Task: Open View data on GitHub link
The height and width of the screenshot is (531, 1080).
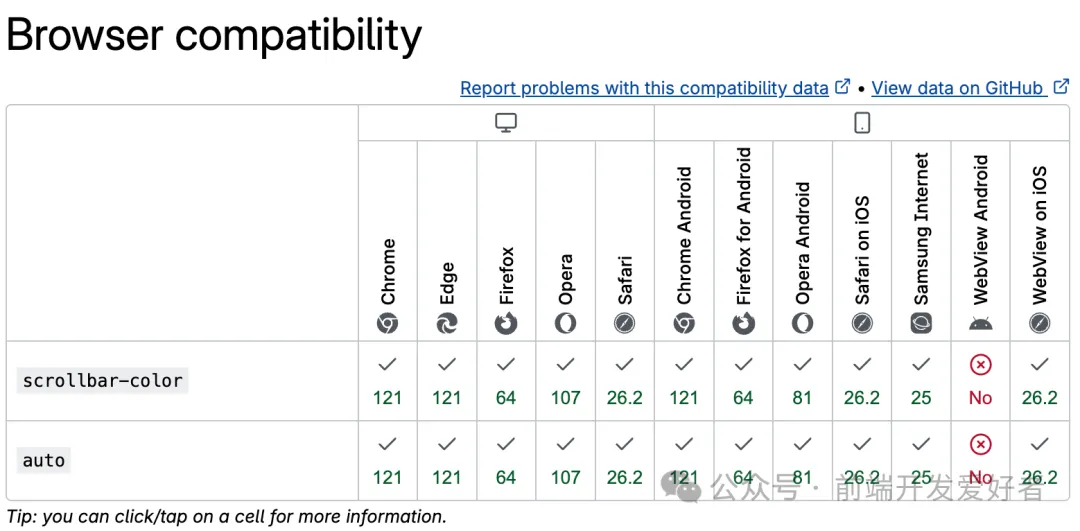Action: (x=957, y=88)
